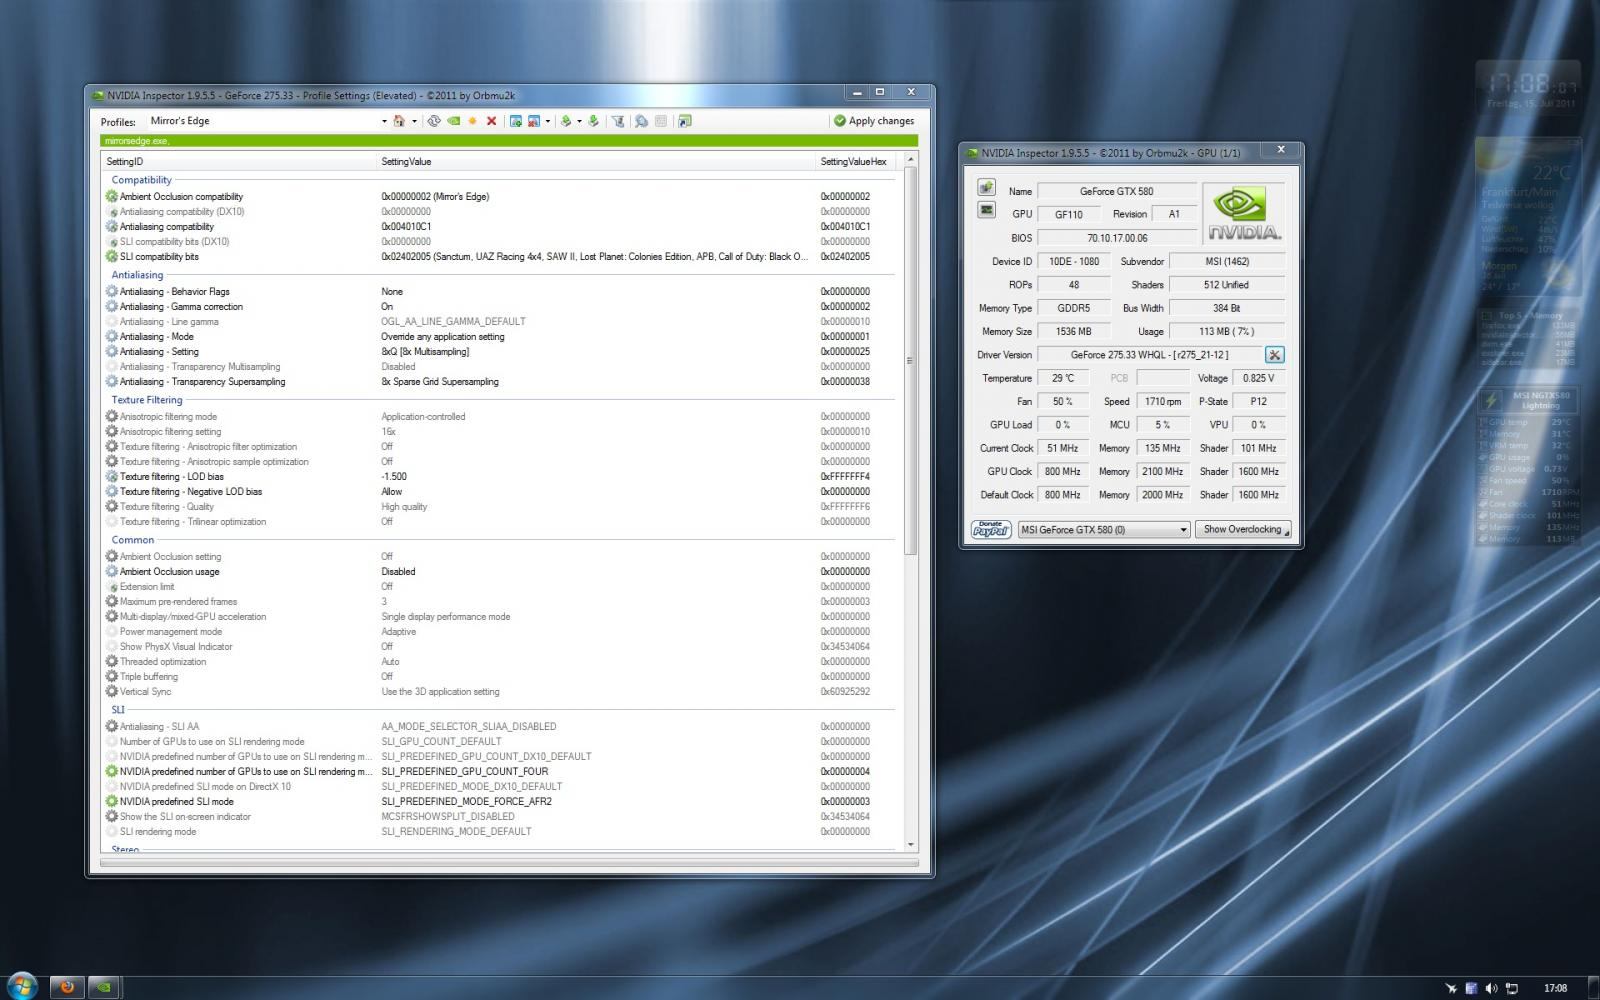Viewport: 1600px width, 1000px height.
Task: Click the gear icon beside SLI compatibility bits
Action: 112,256
